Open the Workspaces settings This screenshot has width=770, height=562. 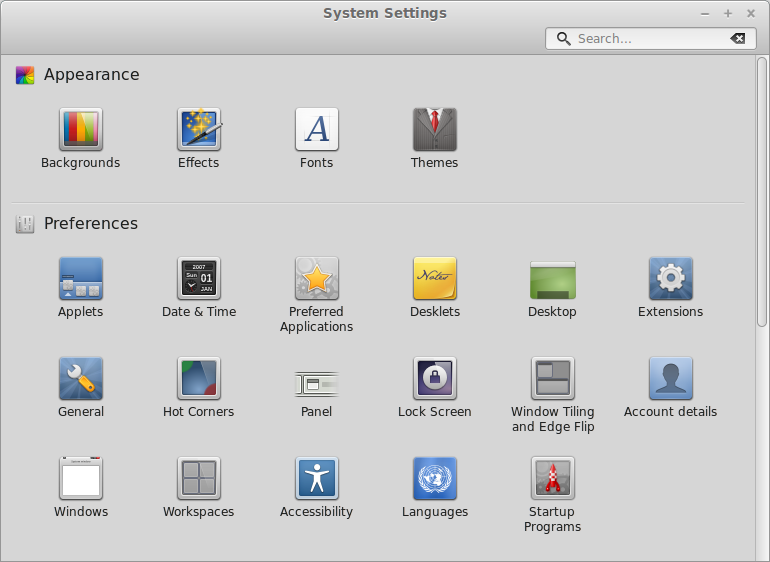198,479
